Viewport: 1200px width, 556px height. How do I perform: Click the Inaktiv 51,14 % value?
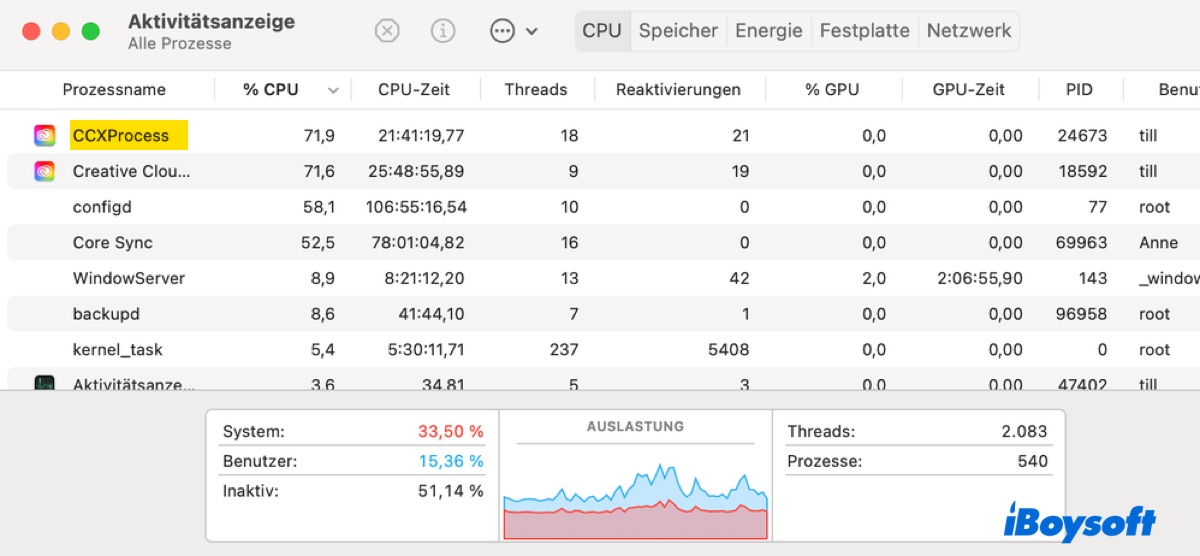pyautogui.click(x=450, y=491)
